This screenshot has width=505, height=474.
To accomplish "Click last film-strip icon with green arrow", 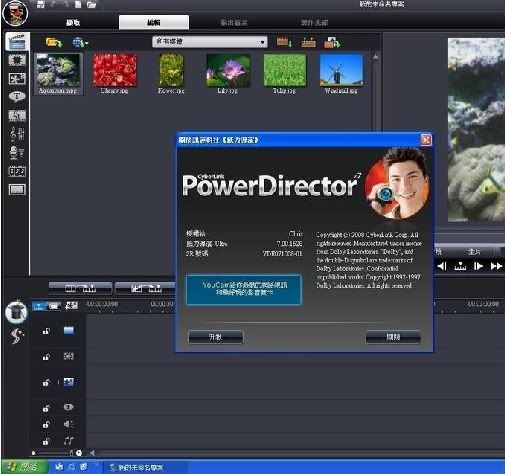I will (x=332, y=42).
